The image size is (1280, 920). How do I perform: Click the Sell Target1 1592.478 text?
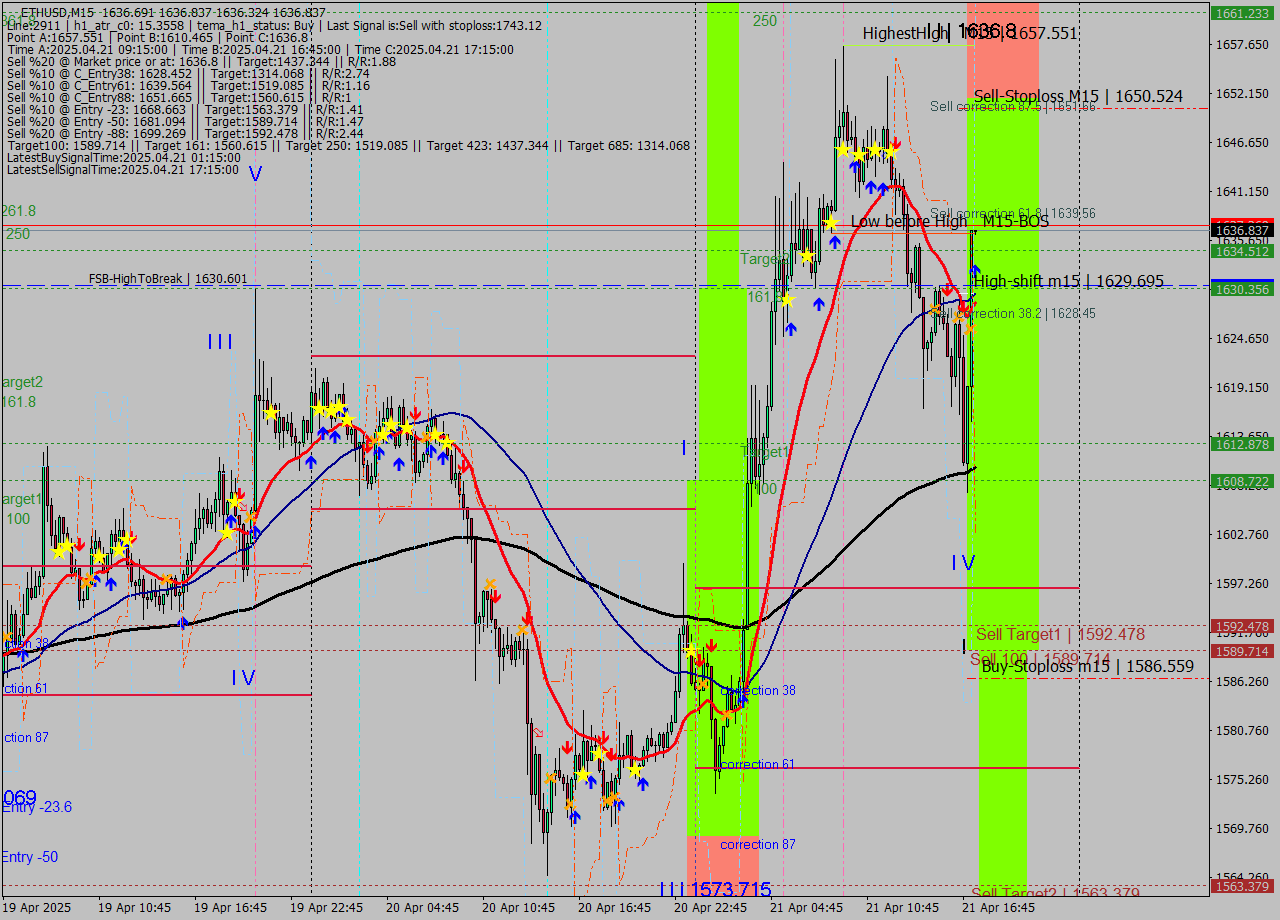1060,634
